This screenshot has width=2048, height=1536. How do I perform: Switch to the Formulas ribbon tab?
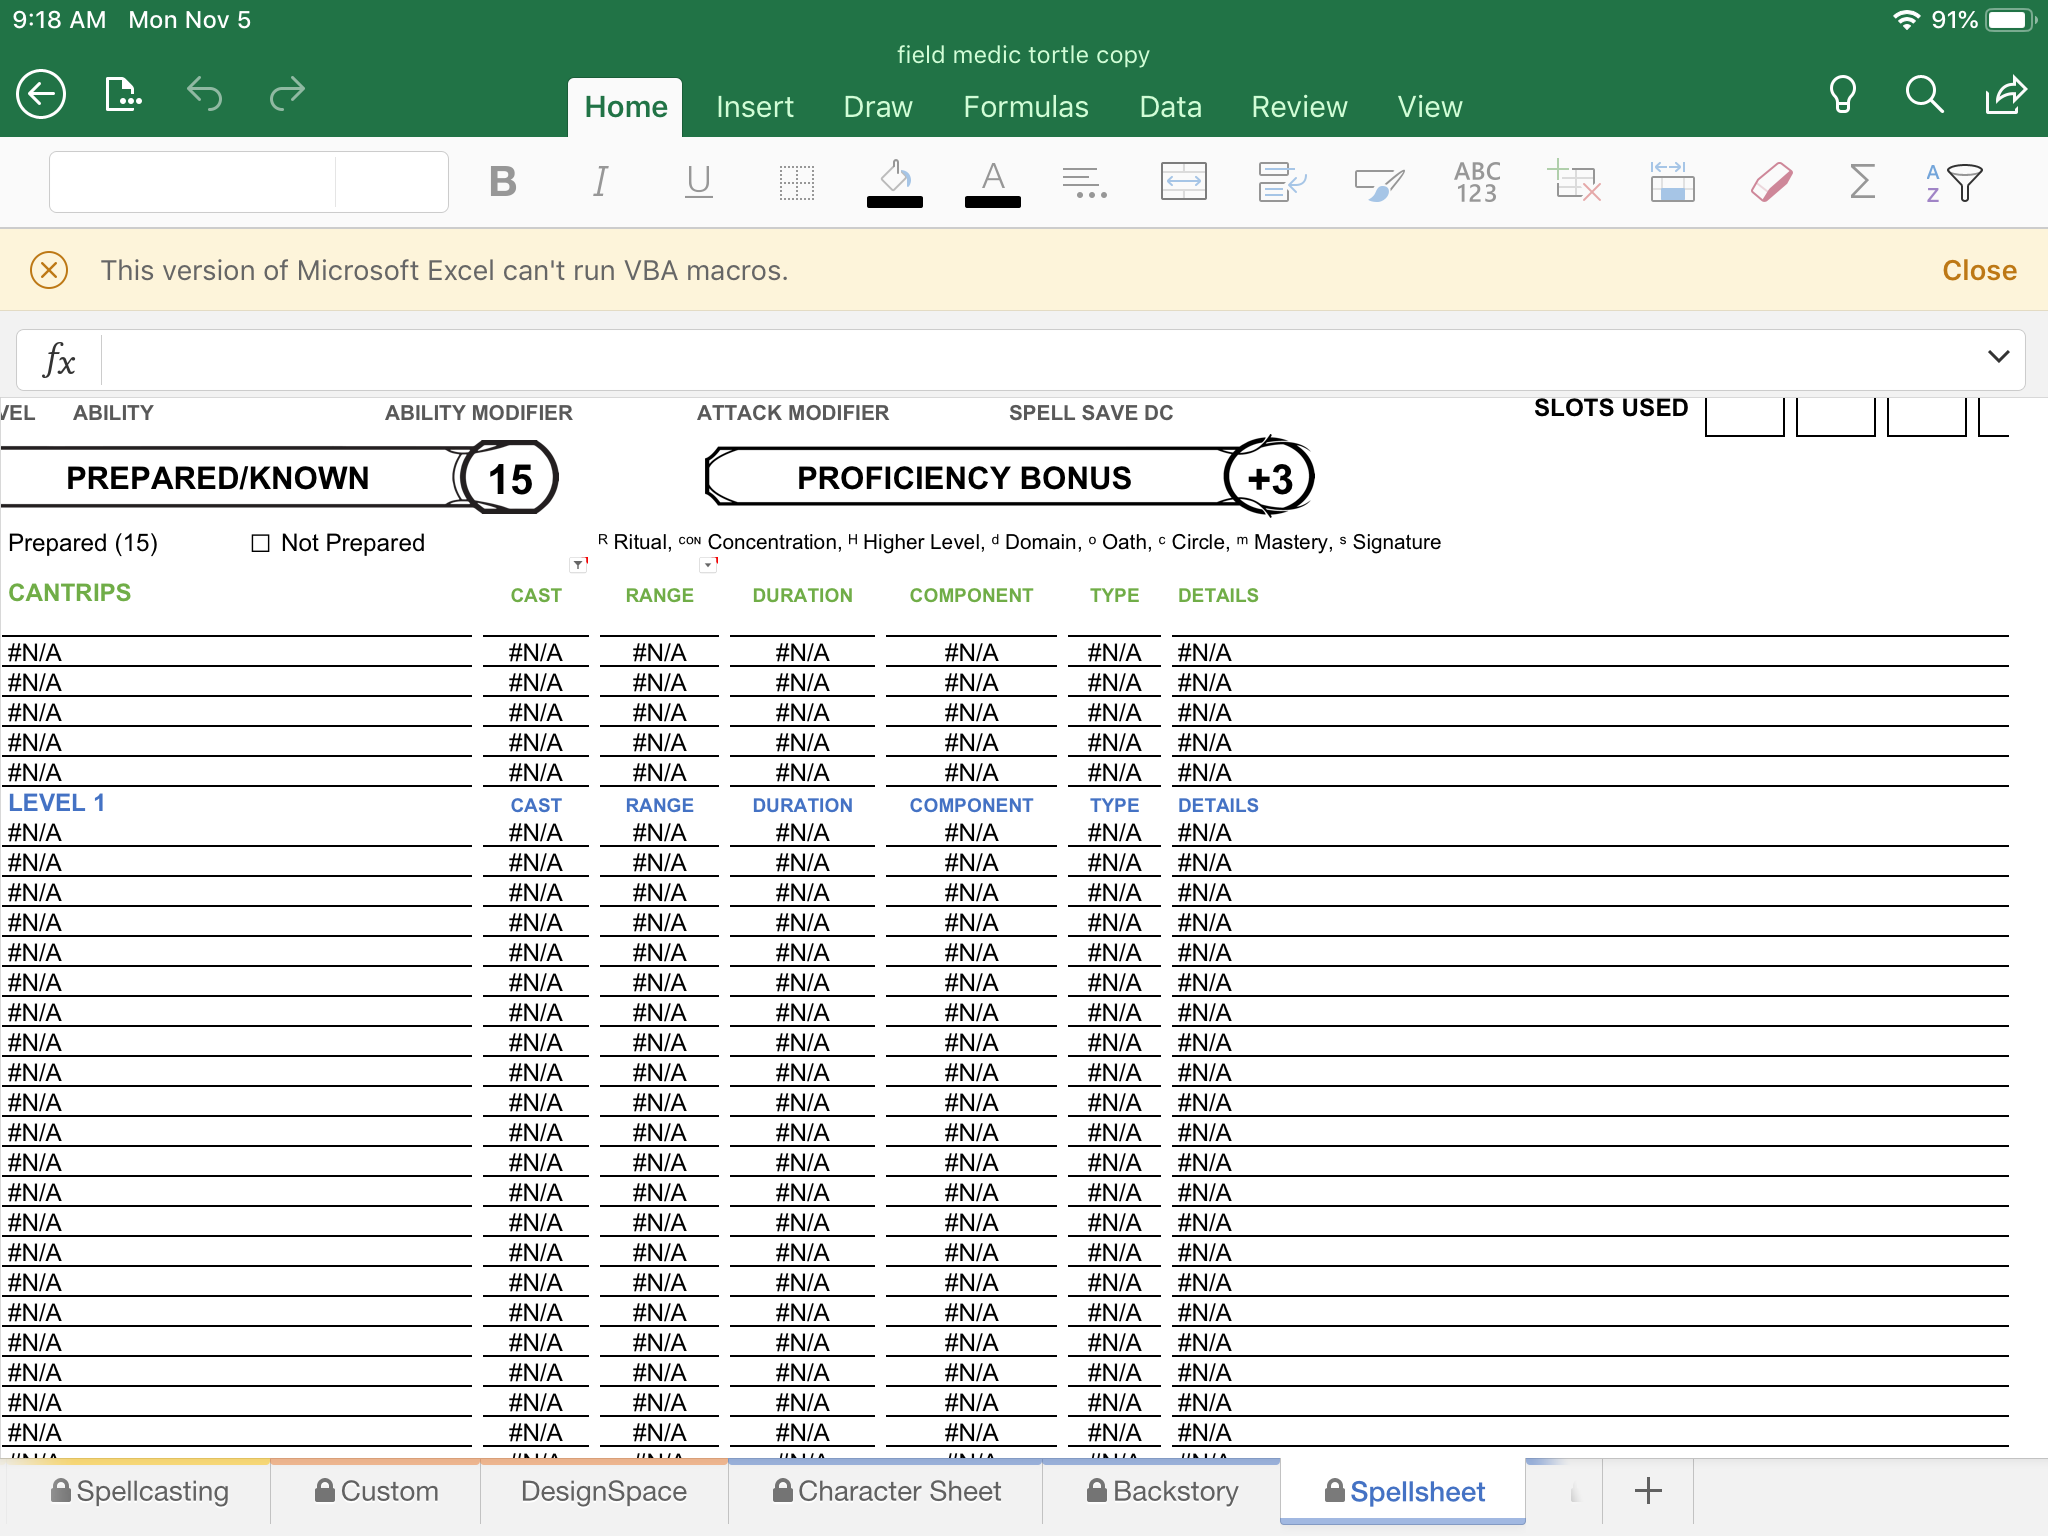click(x=1025, y=107)
